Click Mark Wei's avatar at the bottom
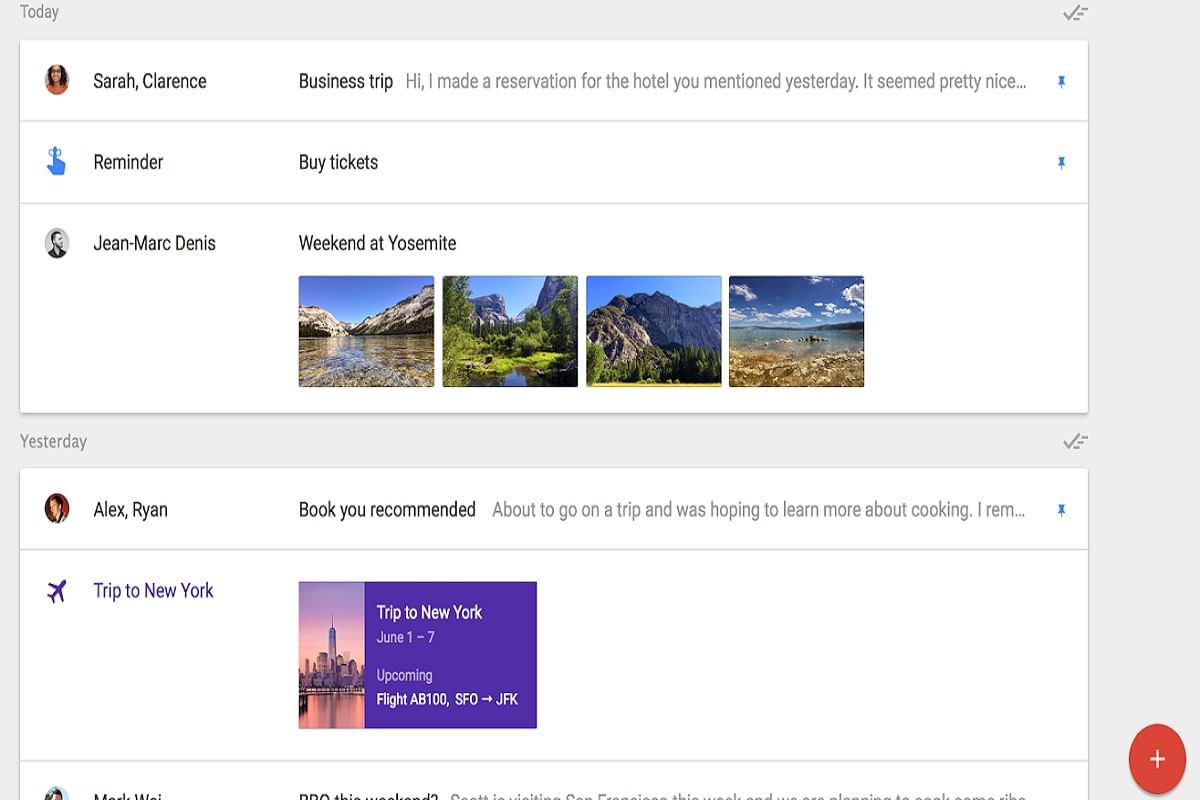The image size is (1200, 800). 57,796
